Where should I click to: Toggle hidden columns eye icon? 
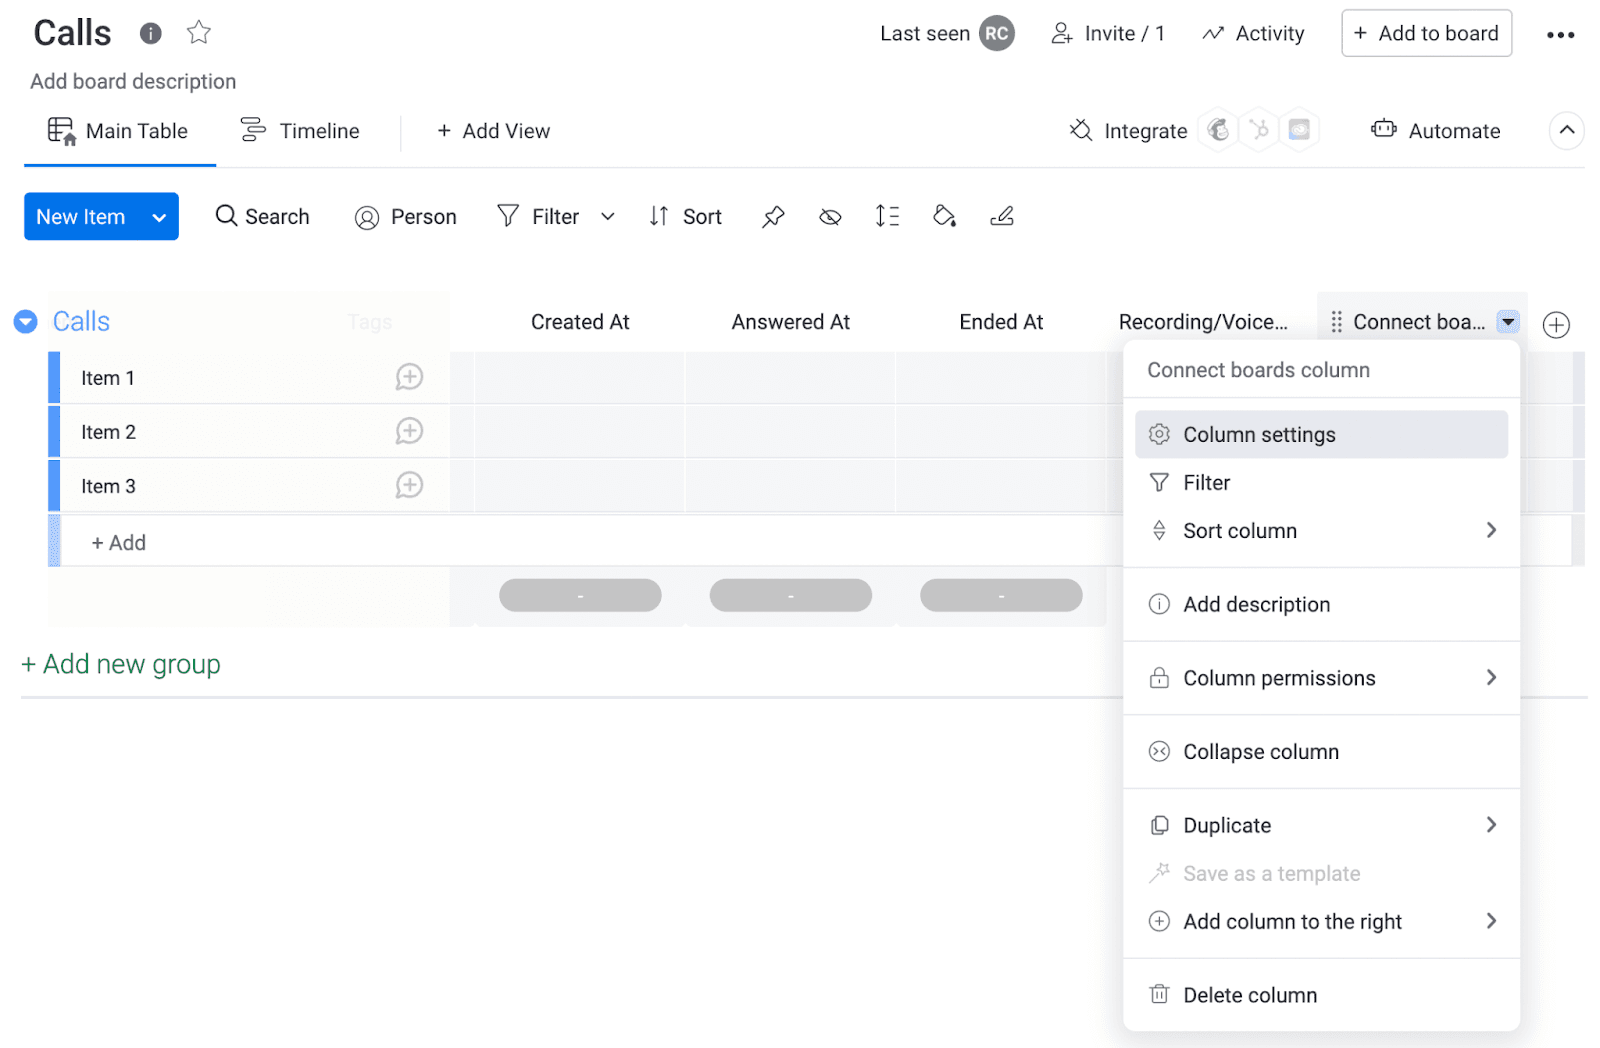click(x=830, y=217)
